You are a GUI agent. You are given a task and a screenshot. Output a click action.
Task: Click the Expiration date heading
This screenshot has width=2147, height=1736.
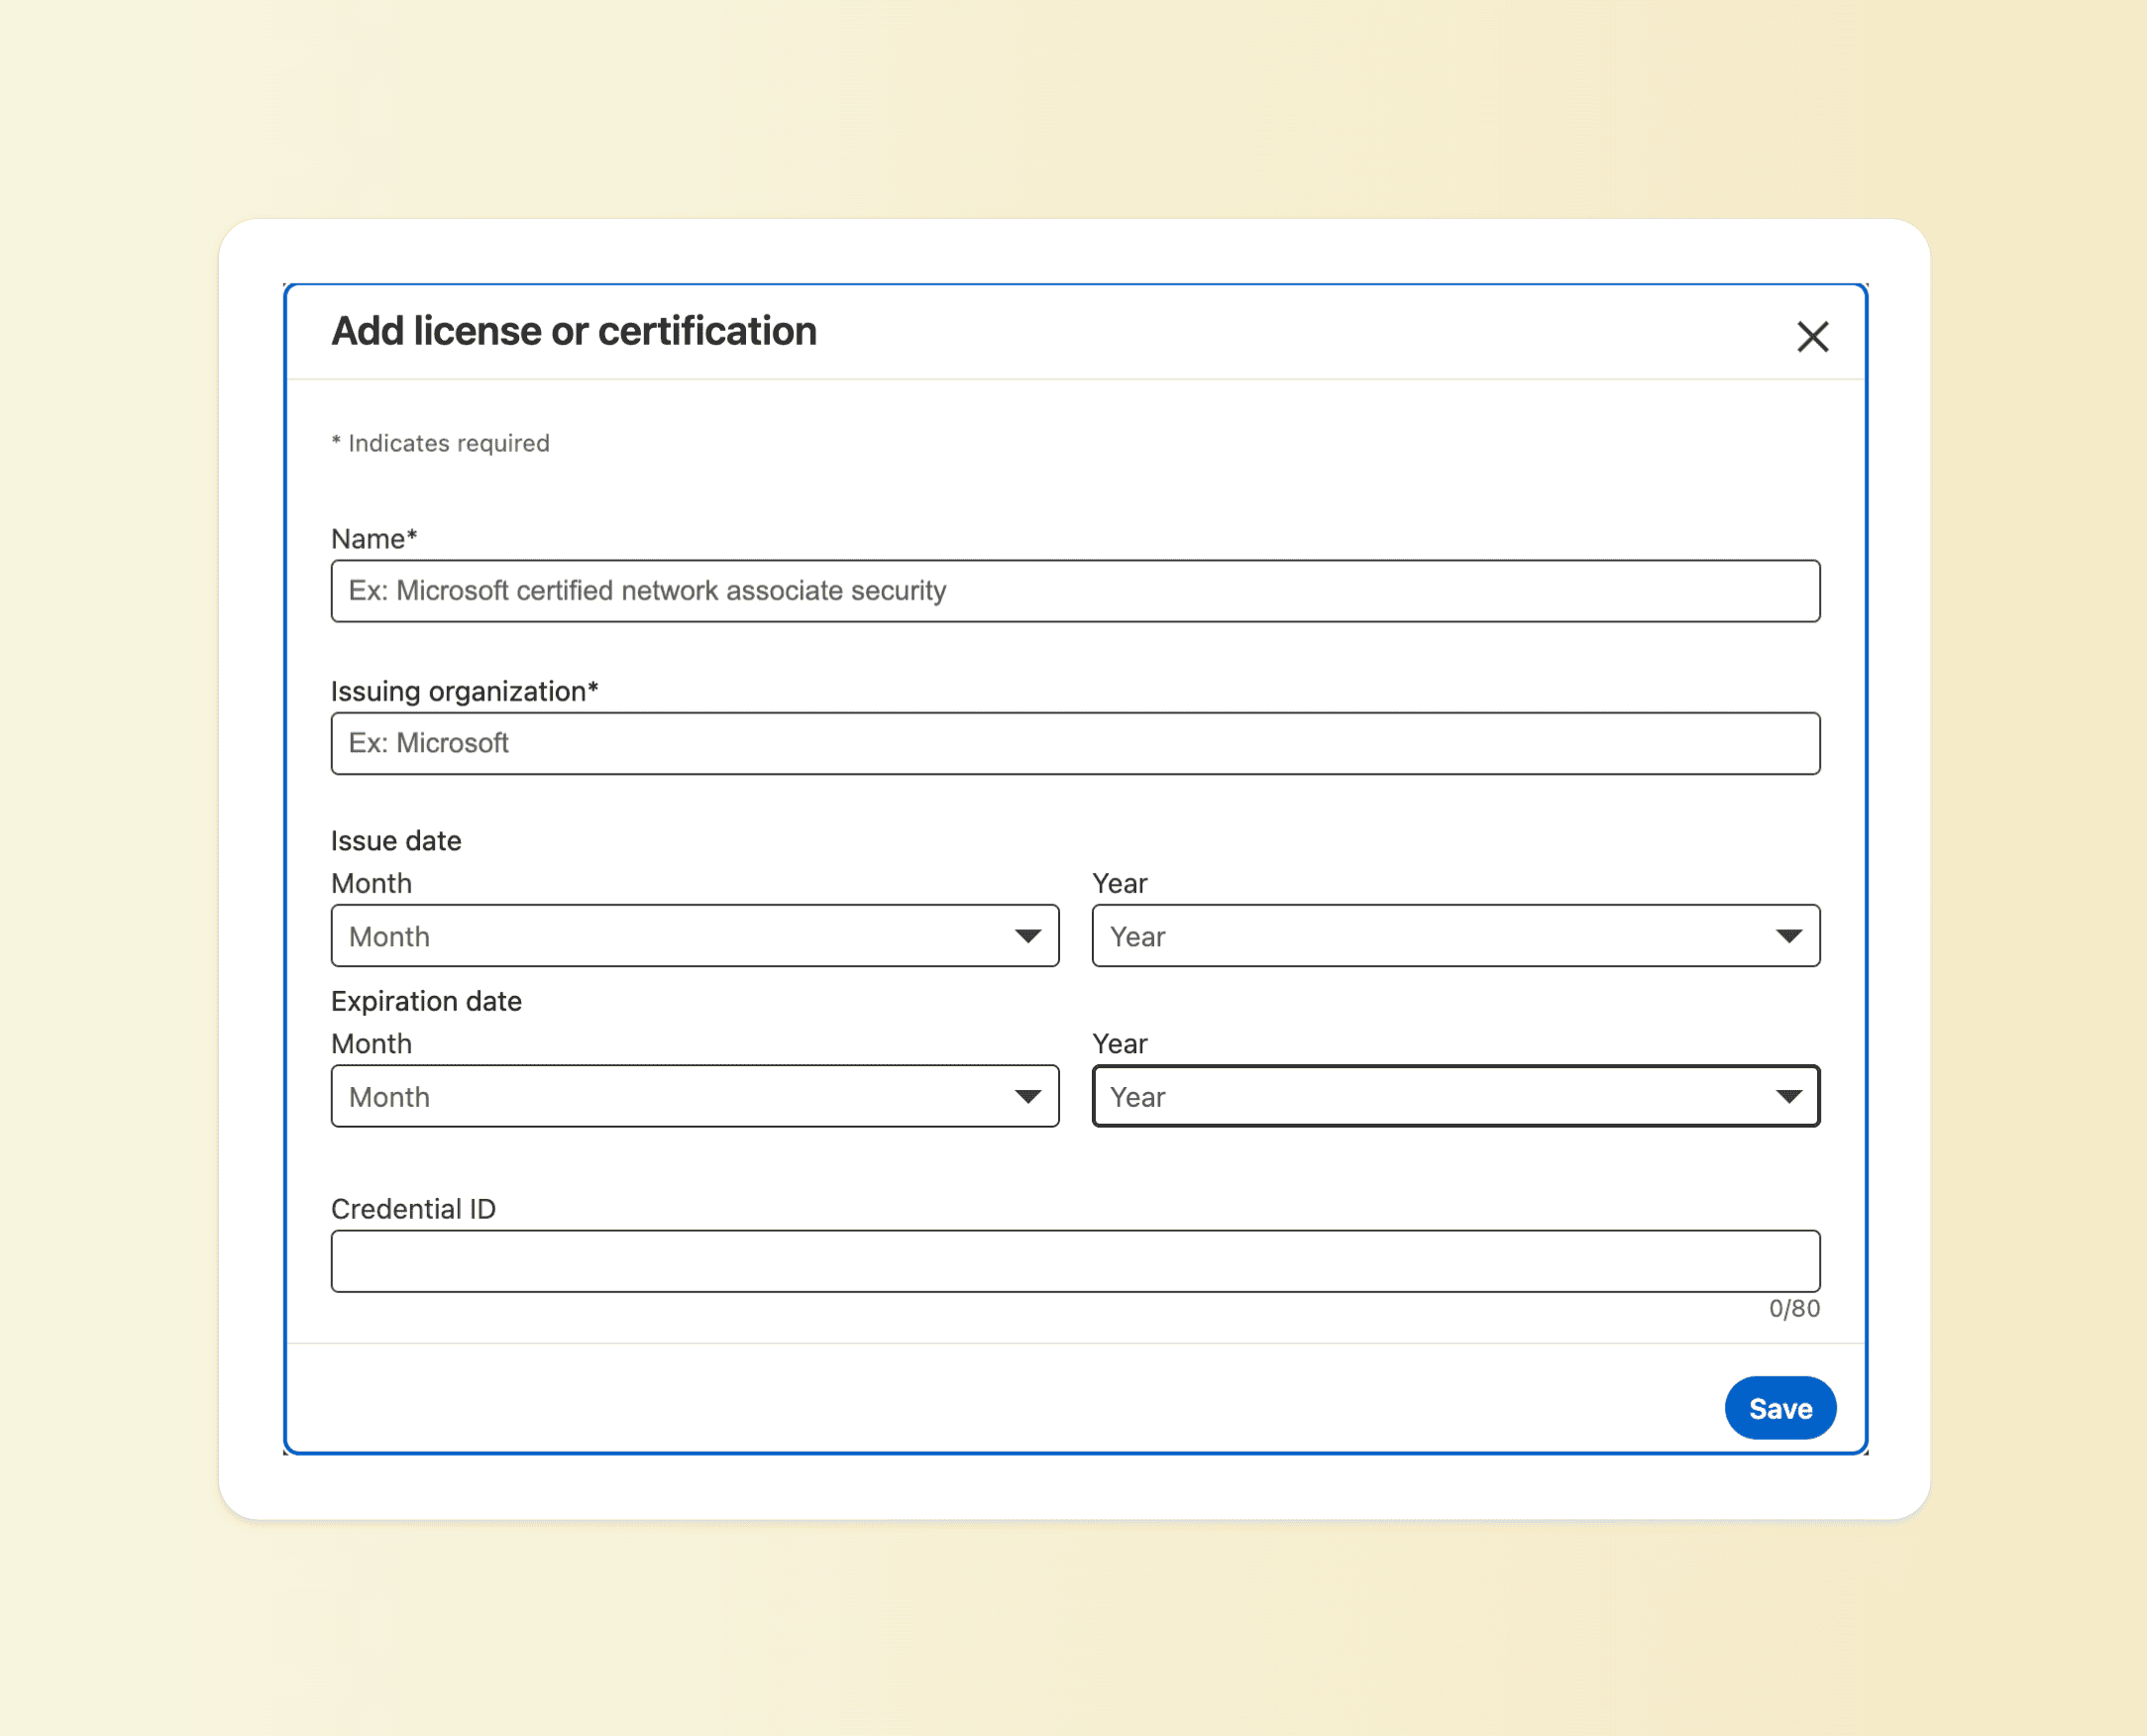coord(426,1001)
